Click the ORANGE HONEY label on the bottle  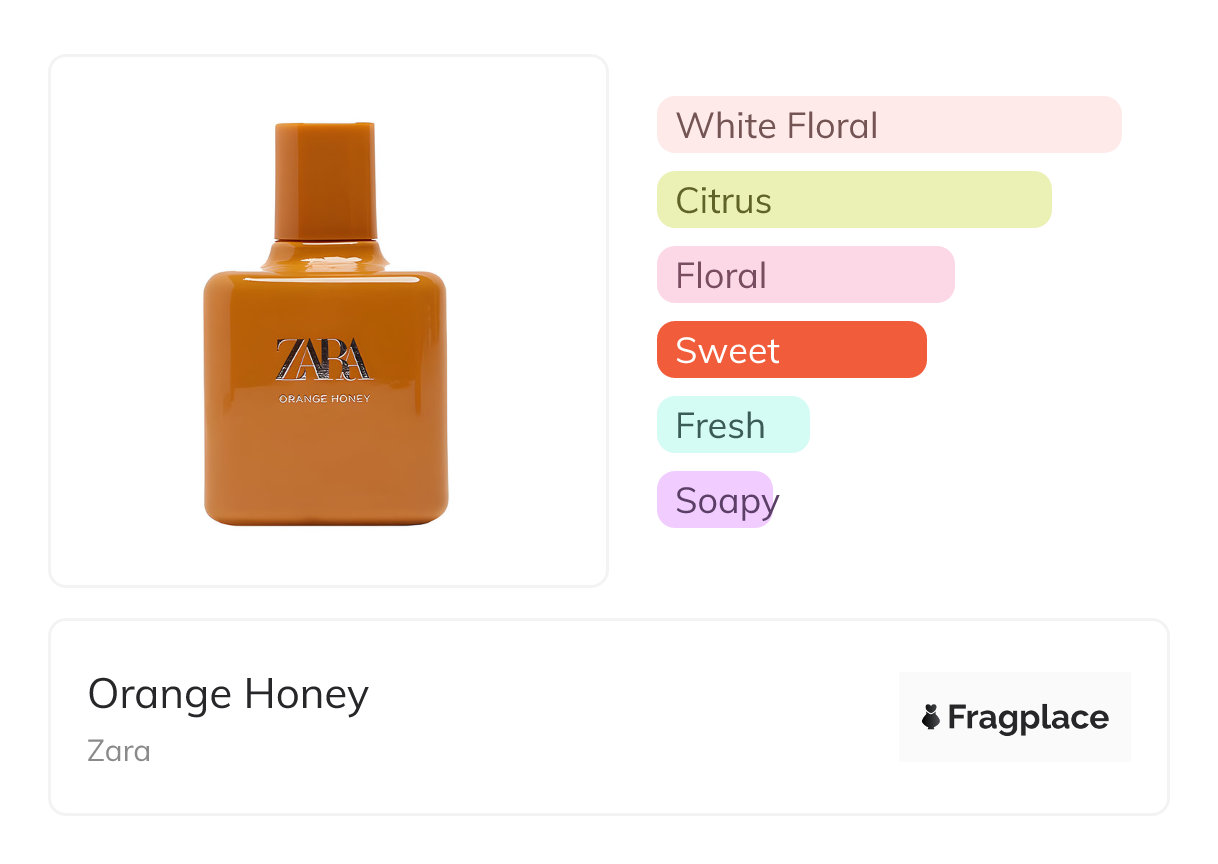point(325,399)
